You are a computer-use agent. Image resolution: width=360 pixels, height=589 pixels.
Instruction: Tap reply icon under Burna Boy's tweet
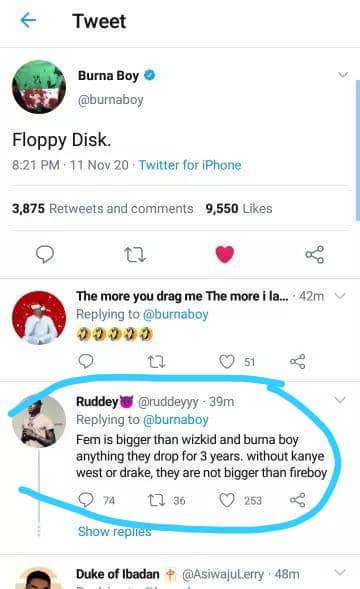click(45, 255)
